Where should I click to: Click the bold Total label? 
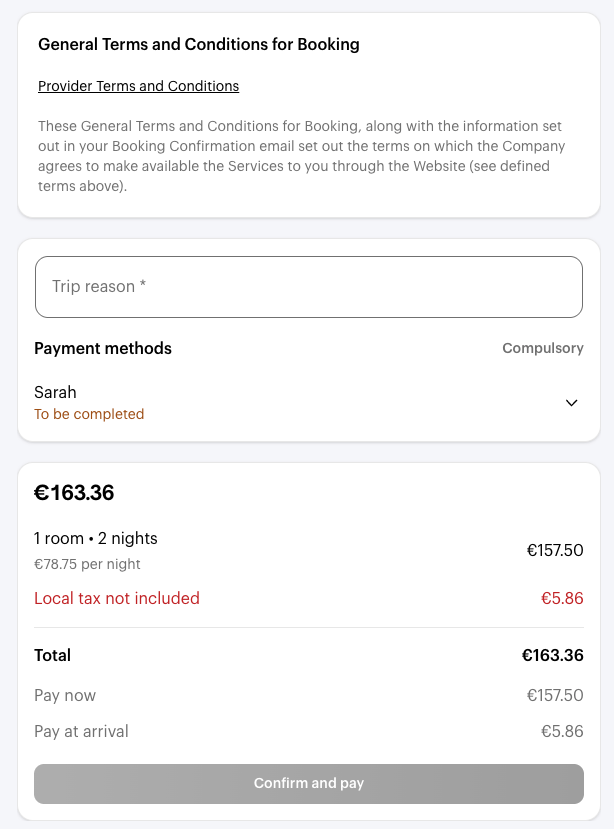point(53,656)
